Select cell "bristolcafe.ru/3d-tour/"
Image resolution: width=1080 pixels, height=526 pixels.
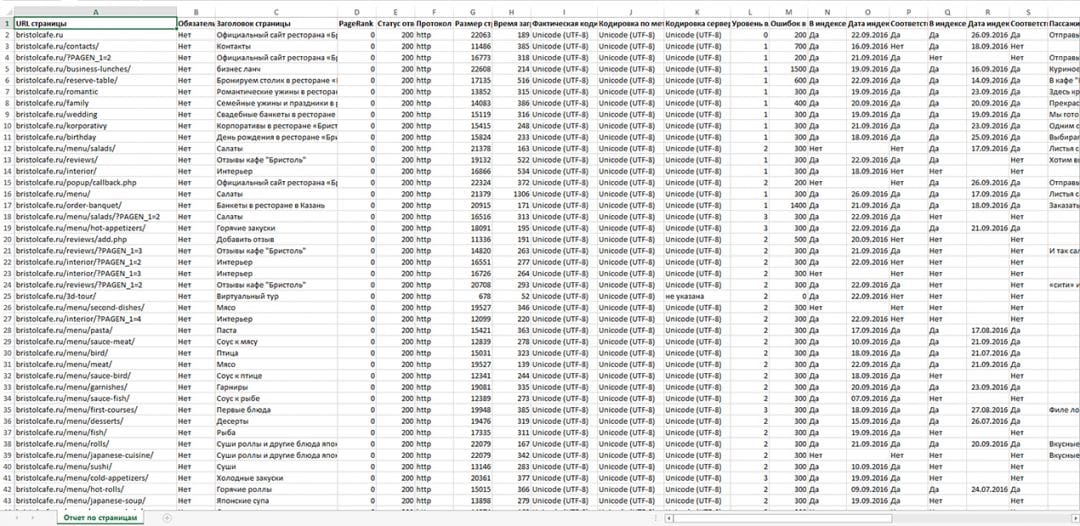coord(95,296)
